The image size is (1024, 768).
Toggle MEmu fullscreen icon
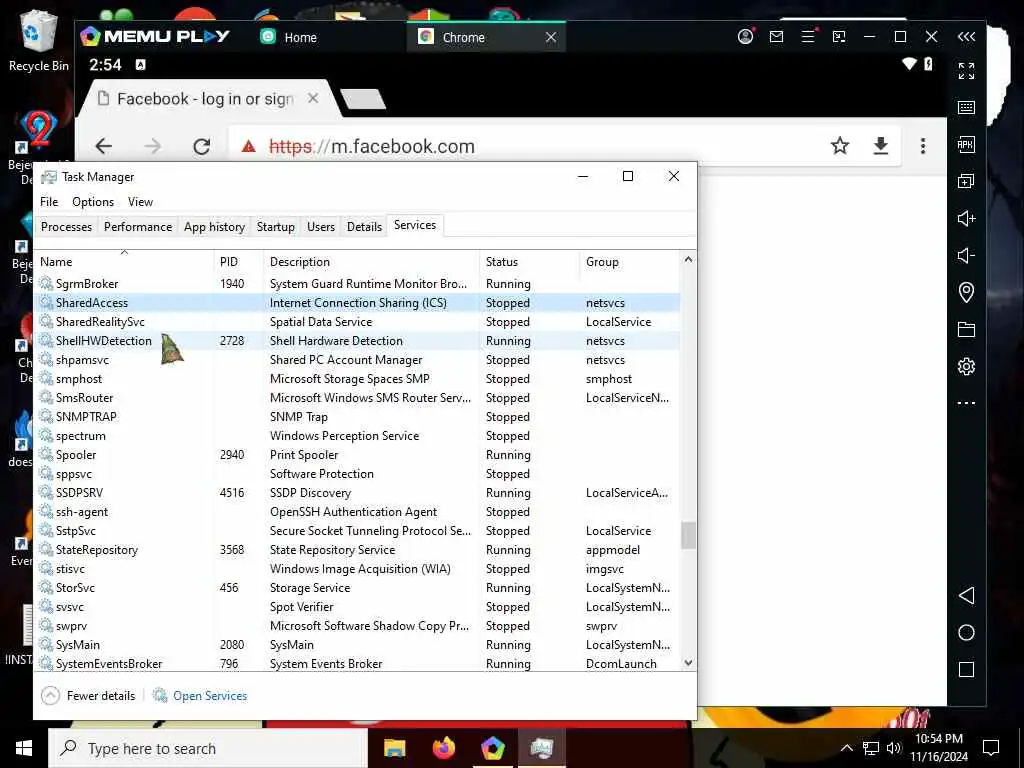click(x=967, y=71)
